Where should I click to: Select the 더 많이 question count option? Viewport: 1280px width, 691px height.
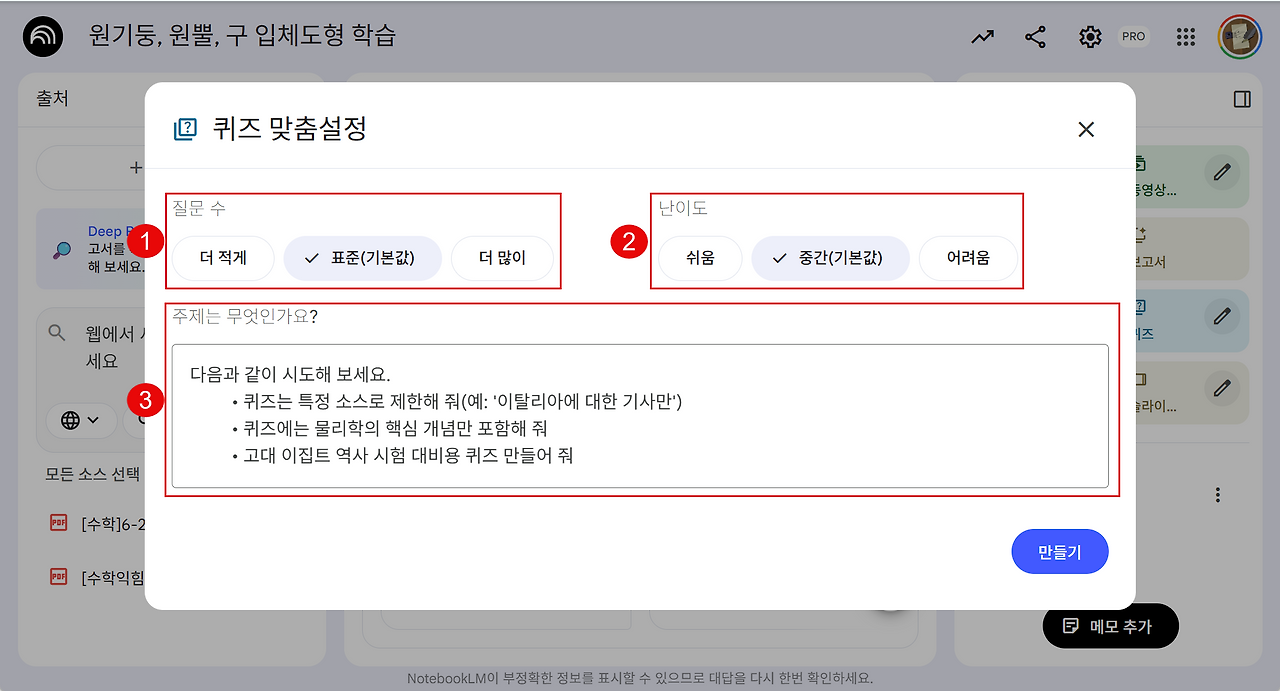point(502,258)
